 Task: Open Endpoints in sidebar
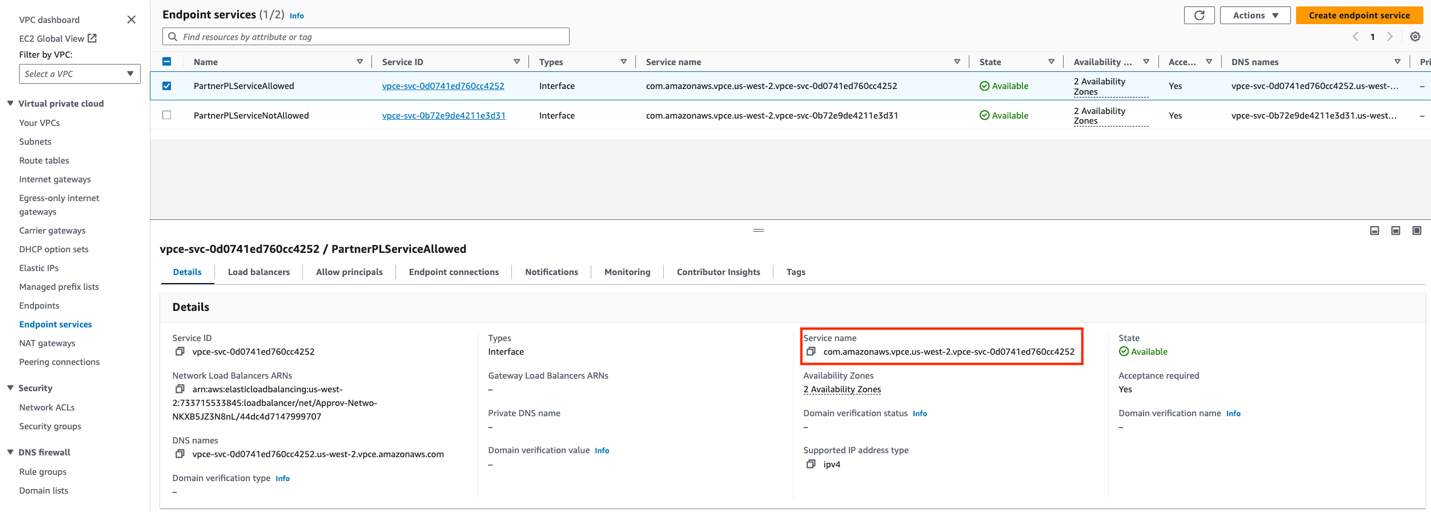39,306
